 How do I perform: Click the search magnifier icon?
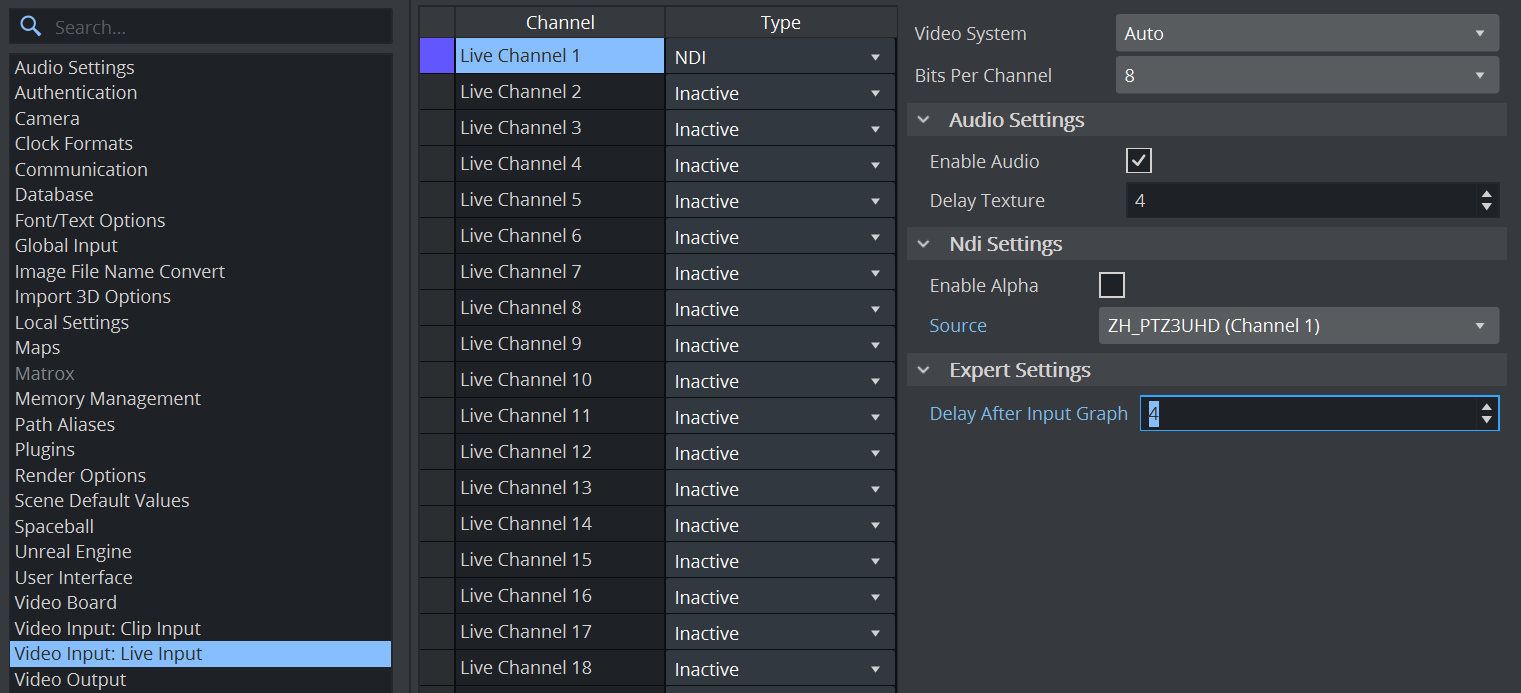(x=31, y=27)
